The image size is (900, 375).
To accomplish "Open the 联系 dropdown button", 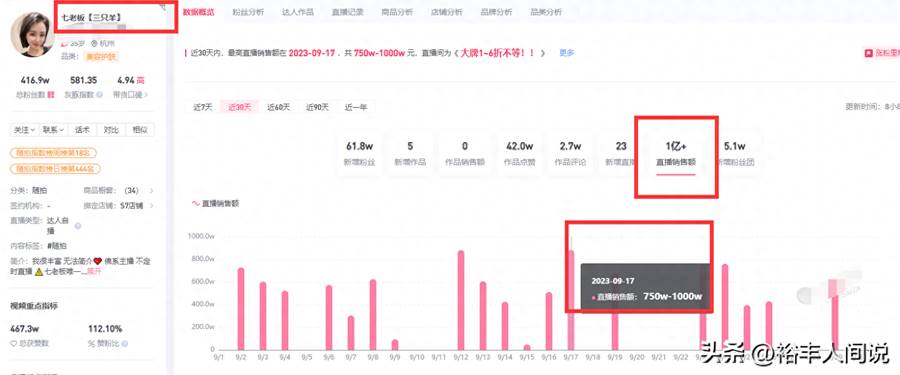I will point(53,130).
